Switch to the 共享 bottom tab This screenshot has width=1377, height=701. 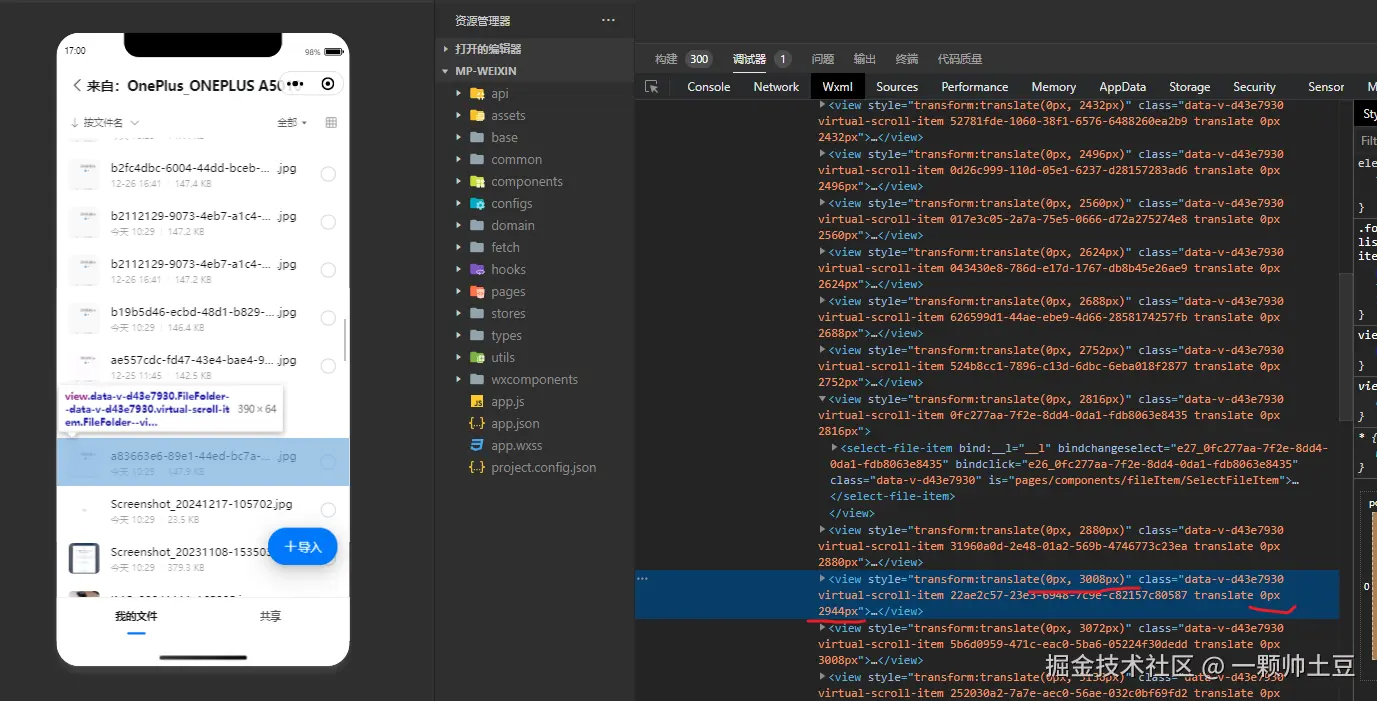click(270, 616)
